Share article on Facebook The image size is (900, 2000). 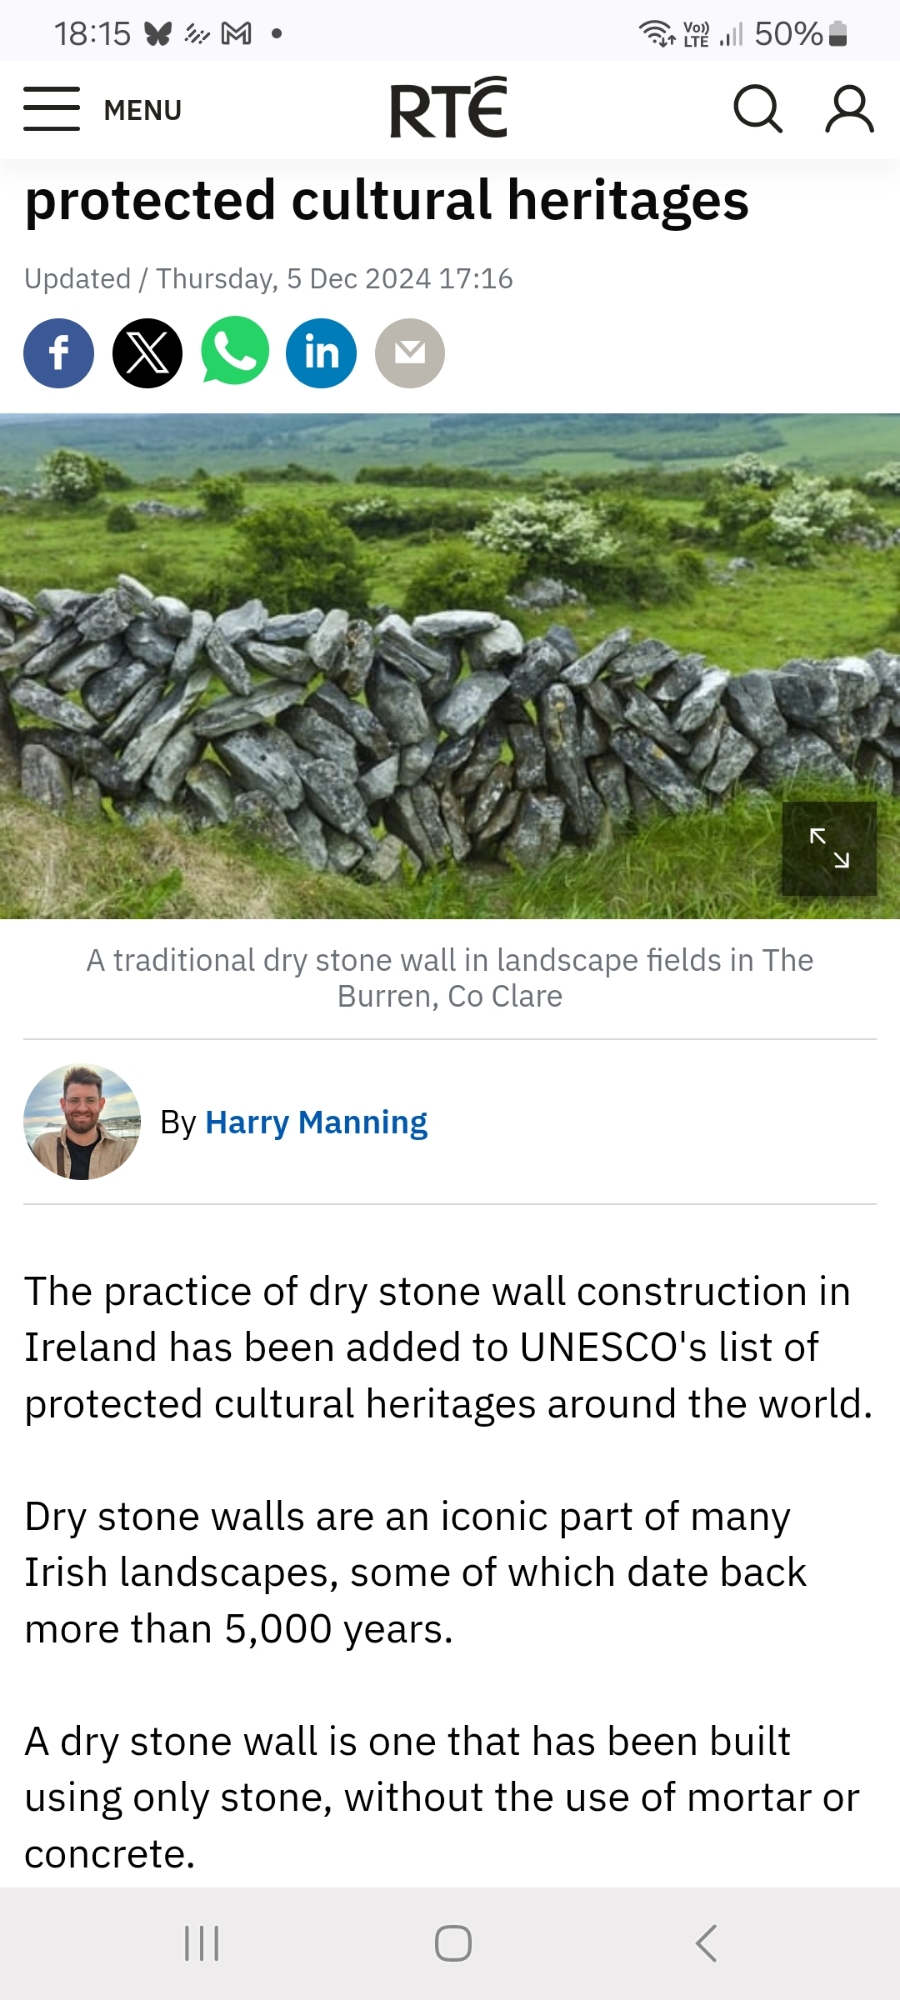tap(59, 353)
